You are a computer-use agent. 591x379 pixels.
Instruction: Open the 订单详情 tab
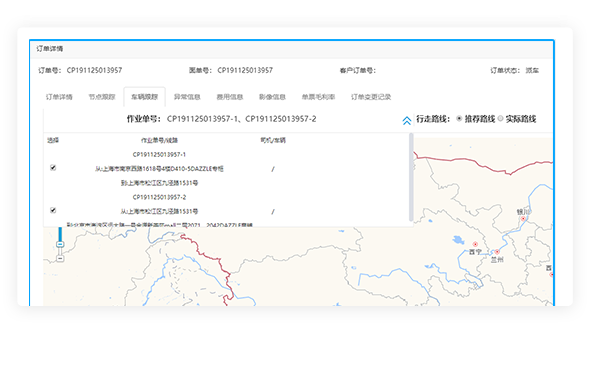[59, 97]
